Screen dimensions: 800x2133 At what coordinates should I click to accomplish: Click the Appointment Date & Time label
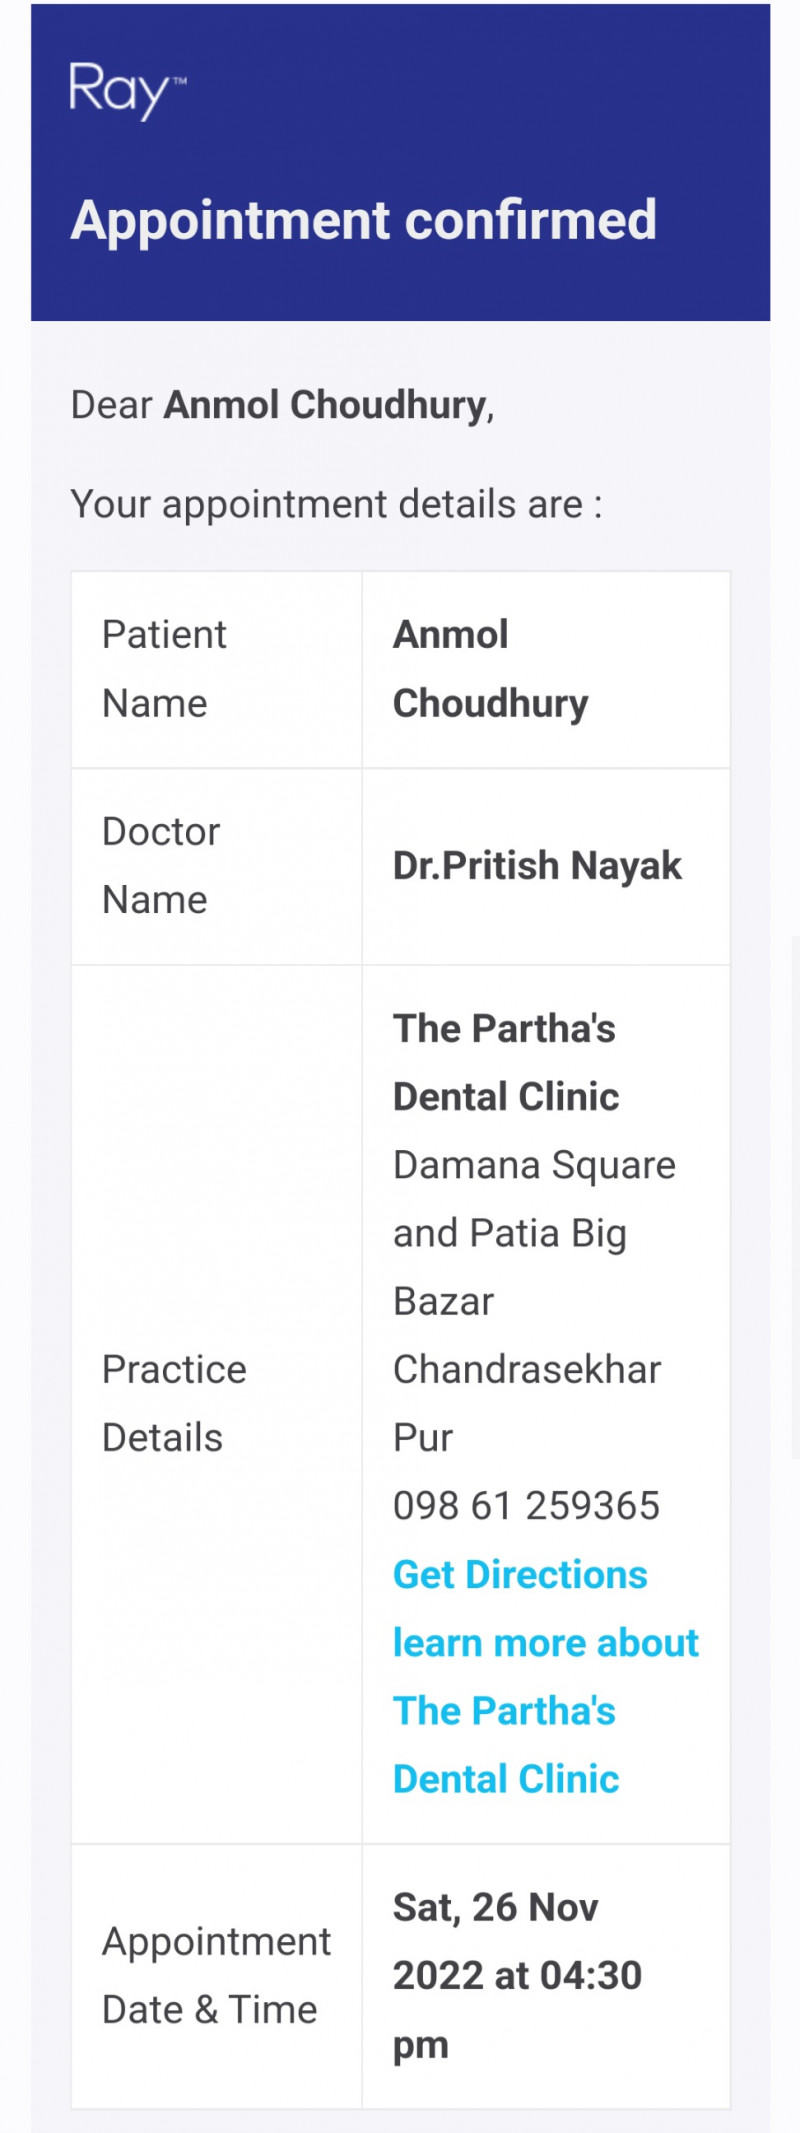(x=216, y=1976)
